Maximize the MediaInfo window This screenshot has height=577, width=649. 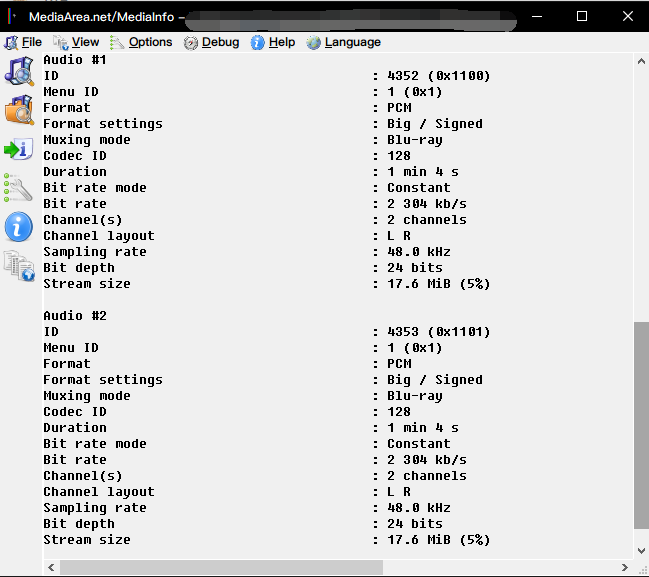[x=582, y=15]
